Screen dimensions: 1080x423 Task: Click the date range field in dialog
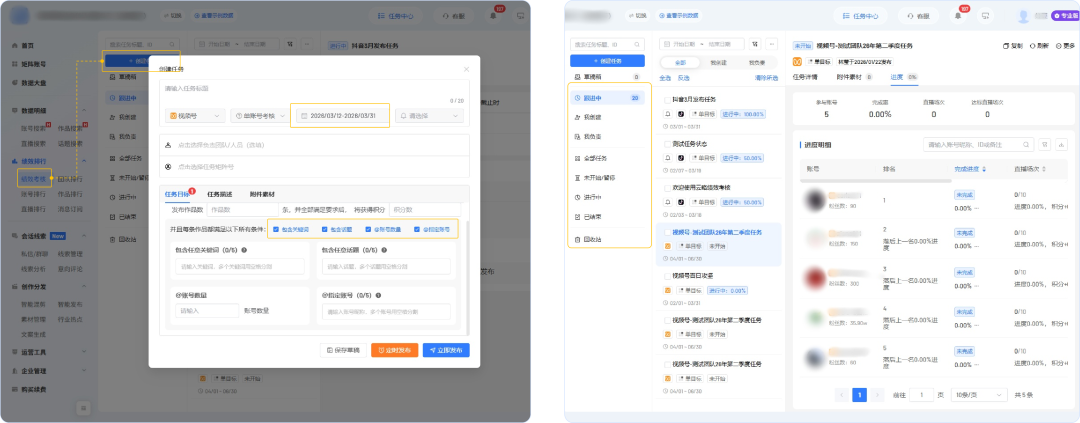click(x=340, y=116)
